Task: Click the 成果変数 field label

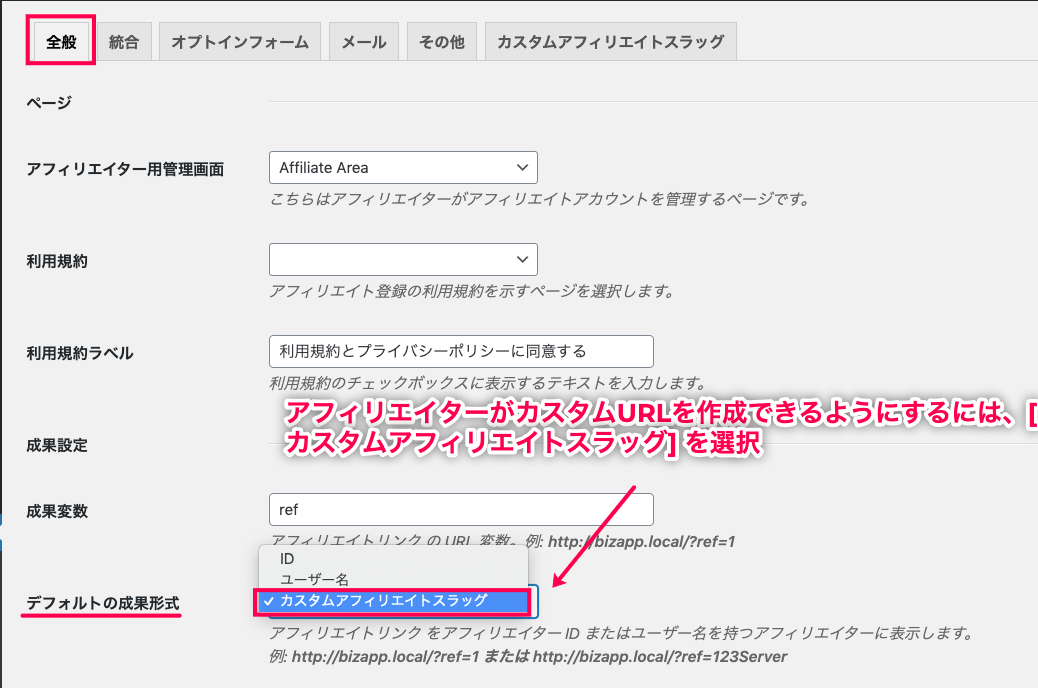Action: [x=57, y=511]
